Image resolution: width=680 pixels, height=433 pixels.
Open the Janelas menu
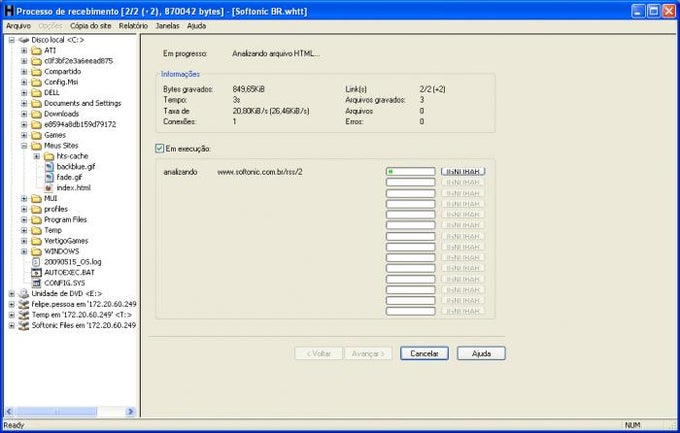(x=167, y=26)
